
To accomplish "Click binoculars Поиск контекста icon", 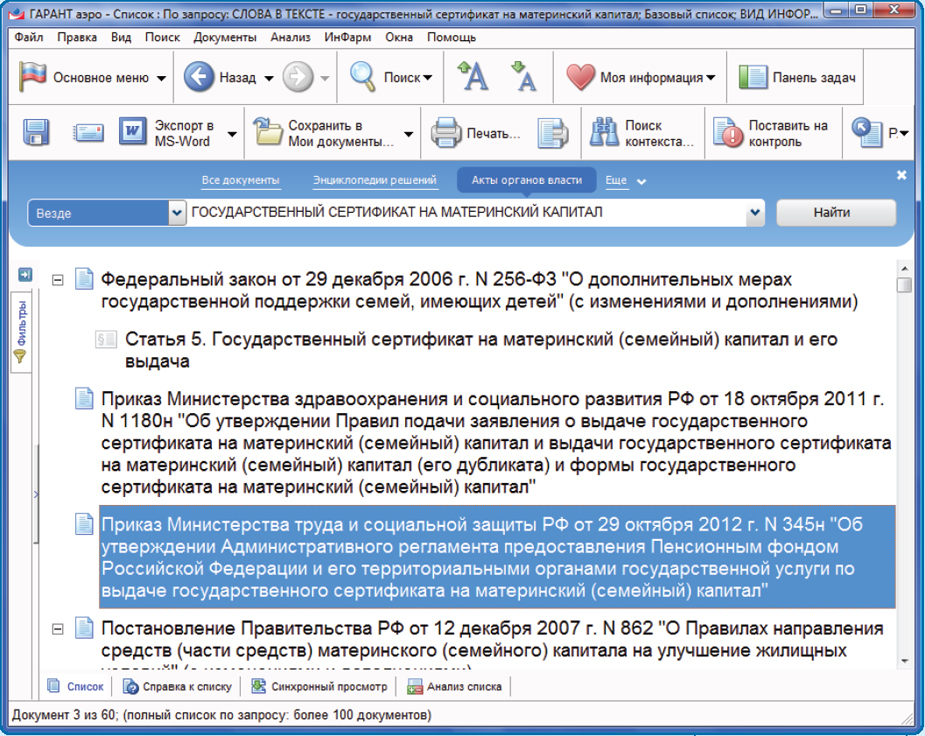I will (x=604, y=133).
